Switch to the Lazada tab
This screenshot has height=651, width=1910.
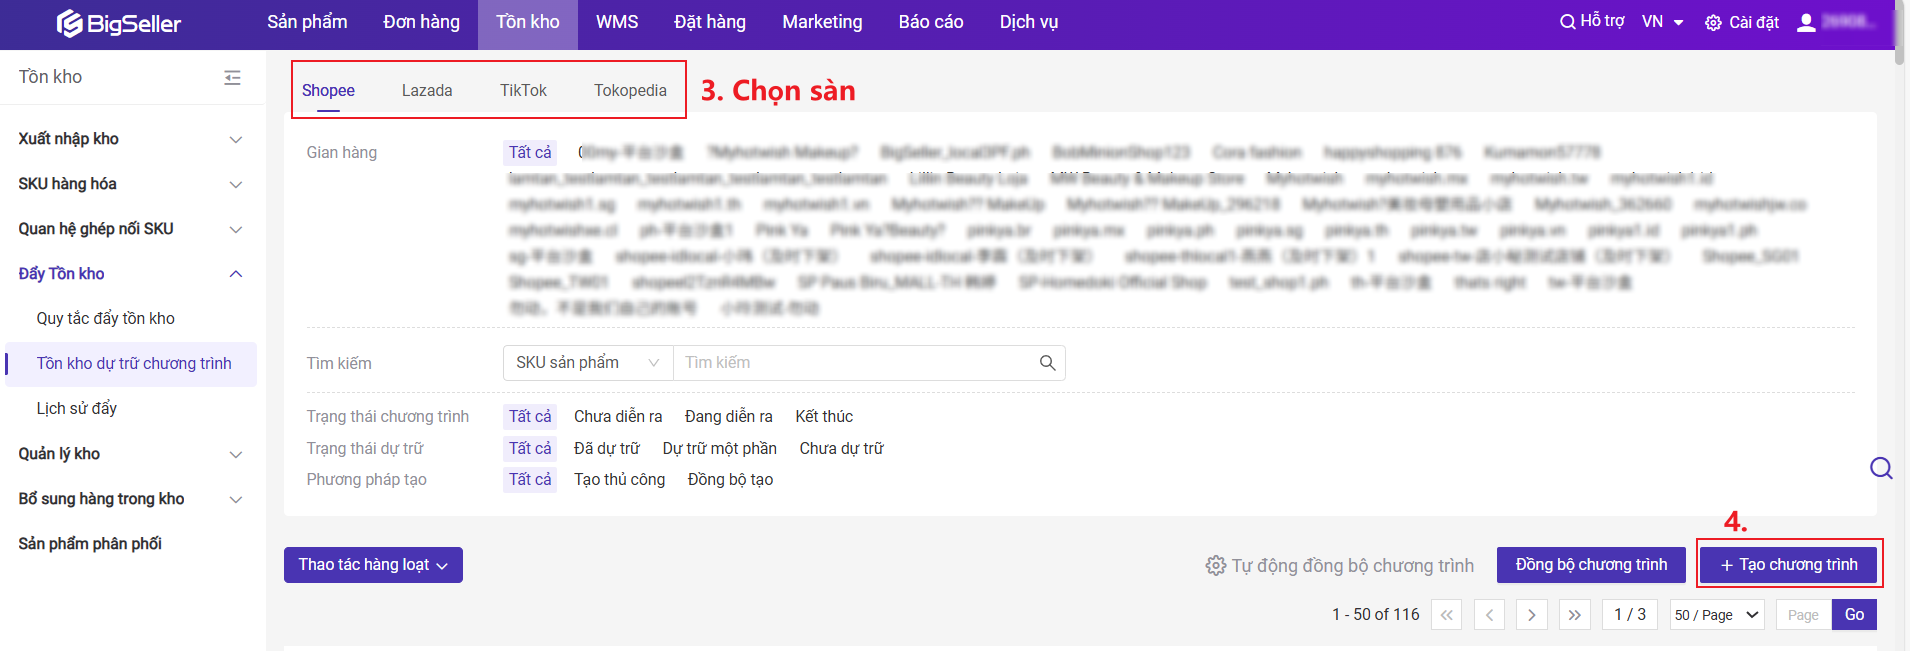click(x=427, y=90)
